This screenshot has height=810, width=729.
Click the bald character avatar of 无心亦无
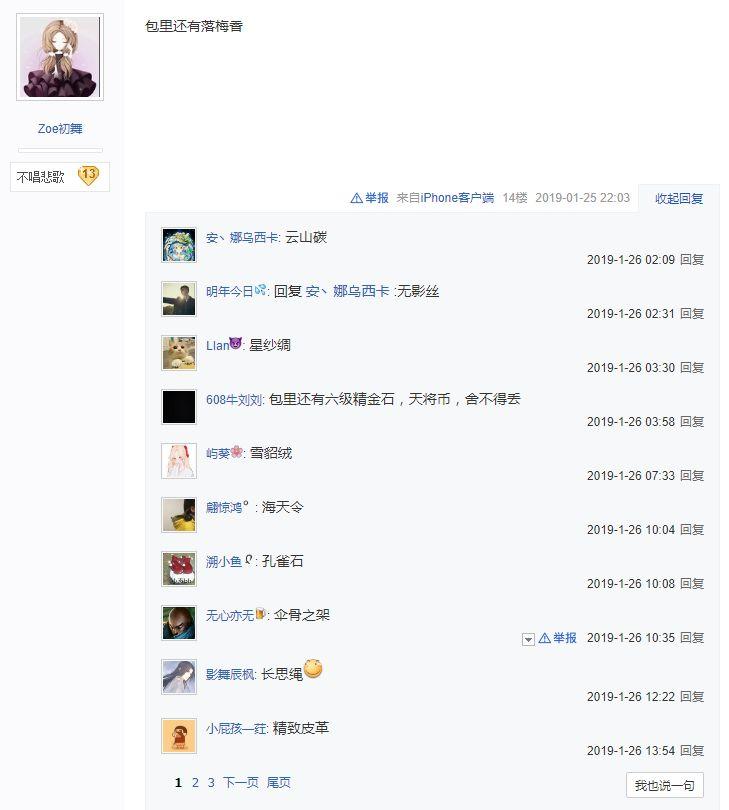179,623
